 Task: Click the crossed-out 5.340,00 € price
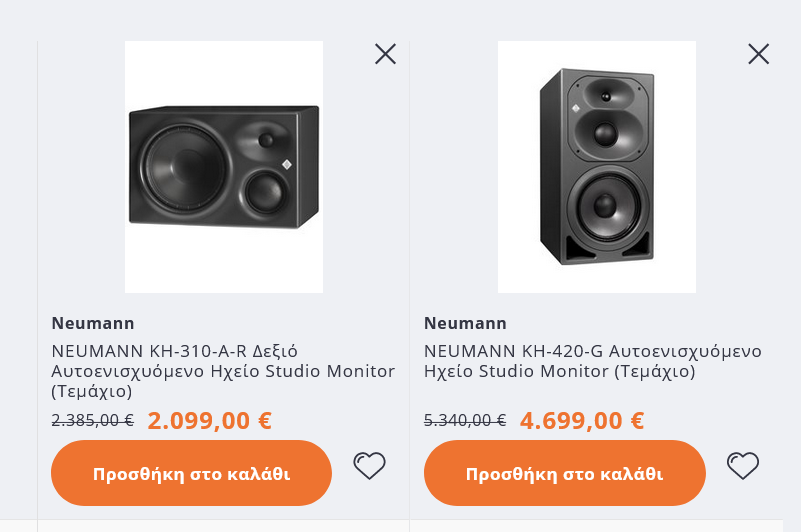465,420
